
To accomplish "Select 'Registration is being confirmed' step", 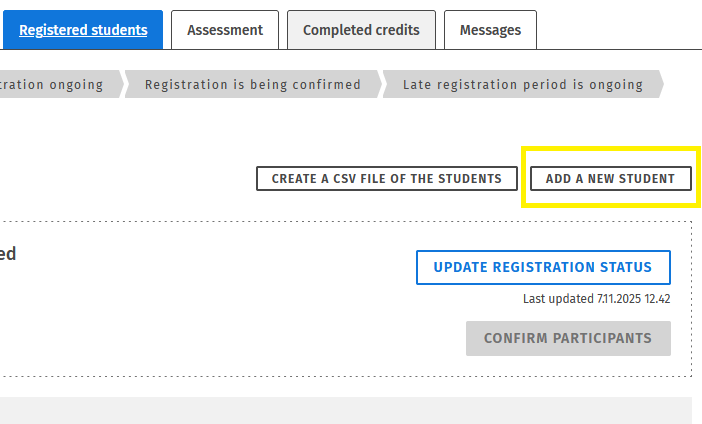I will tap(252, 85).
